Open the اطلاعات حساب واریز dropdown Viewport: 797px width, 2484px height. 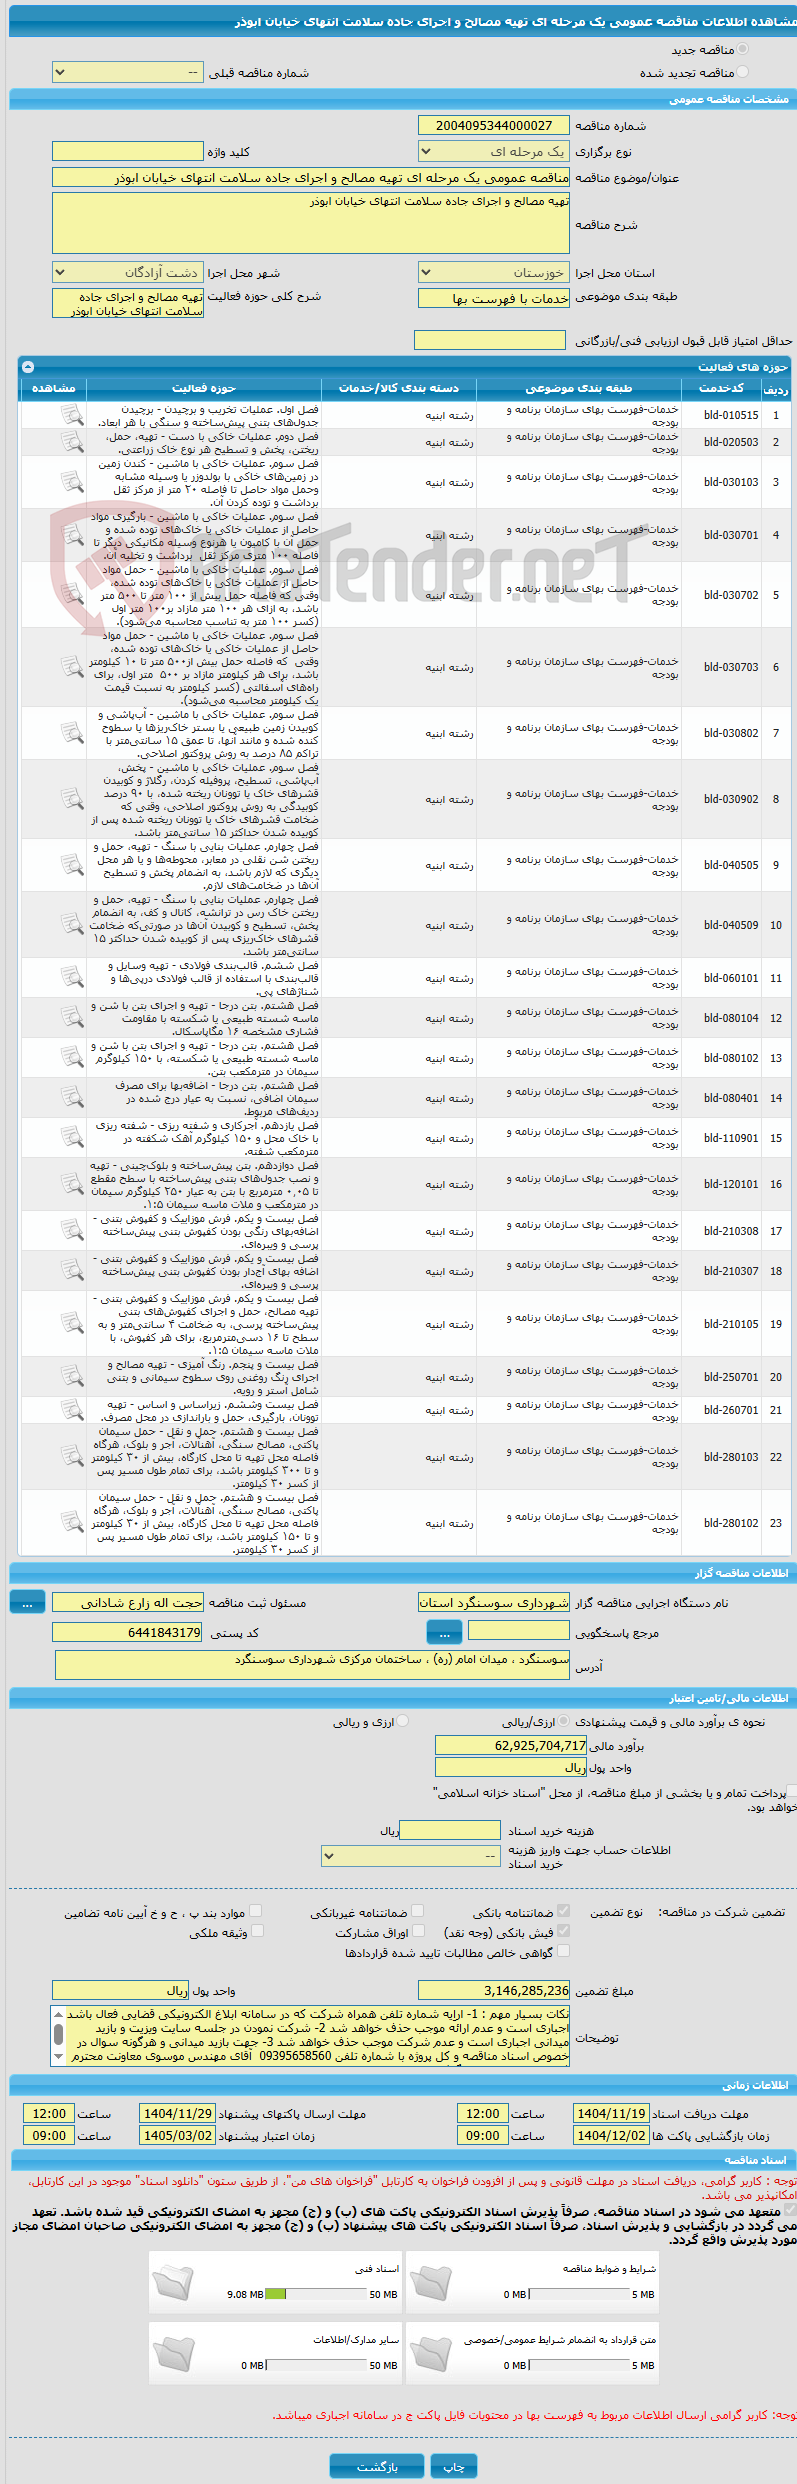(x=411, y=1855)
